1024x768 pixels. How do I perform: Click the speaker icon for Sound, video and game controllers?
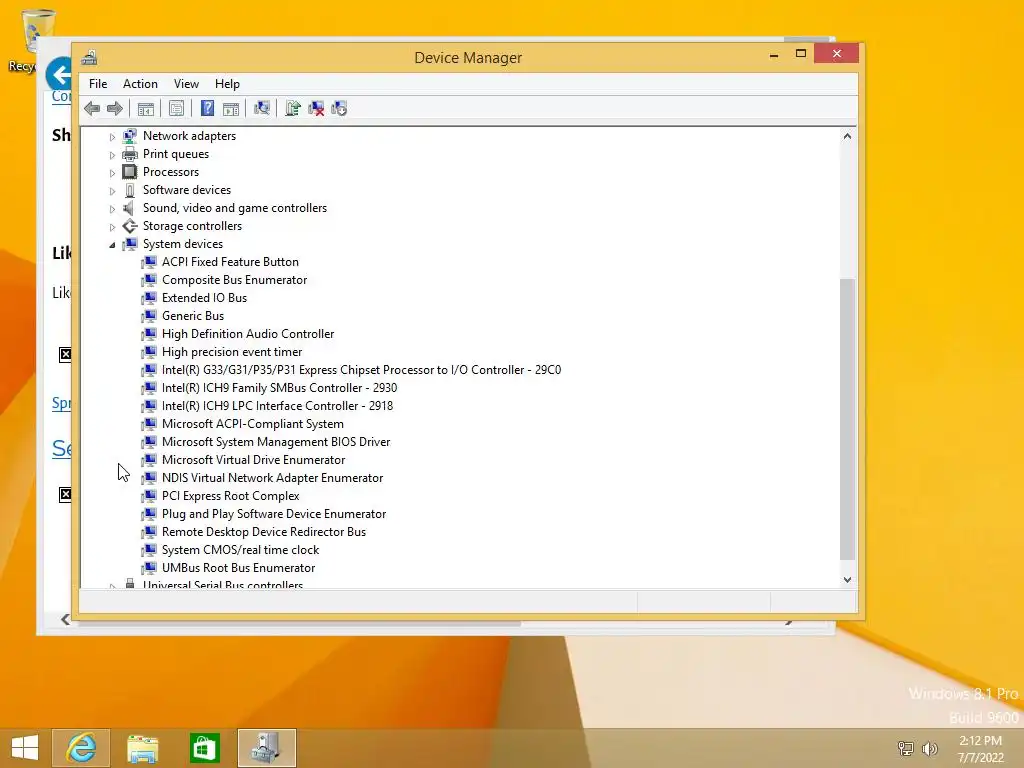coord(130,208)
